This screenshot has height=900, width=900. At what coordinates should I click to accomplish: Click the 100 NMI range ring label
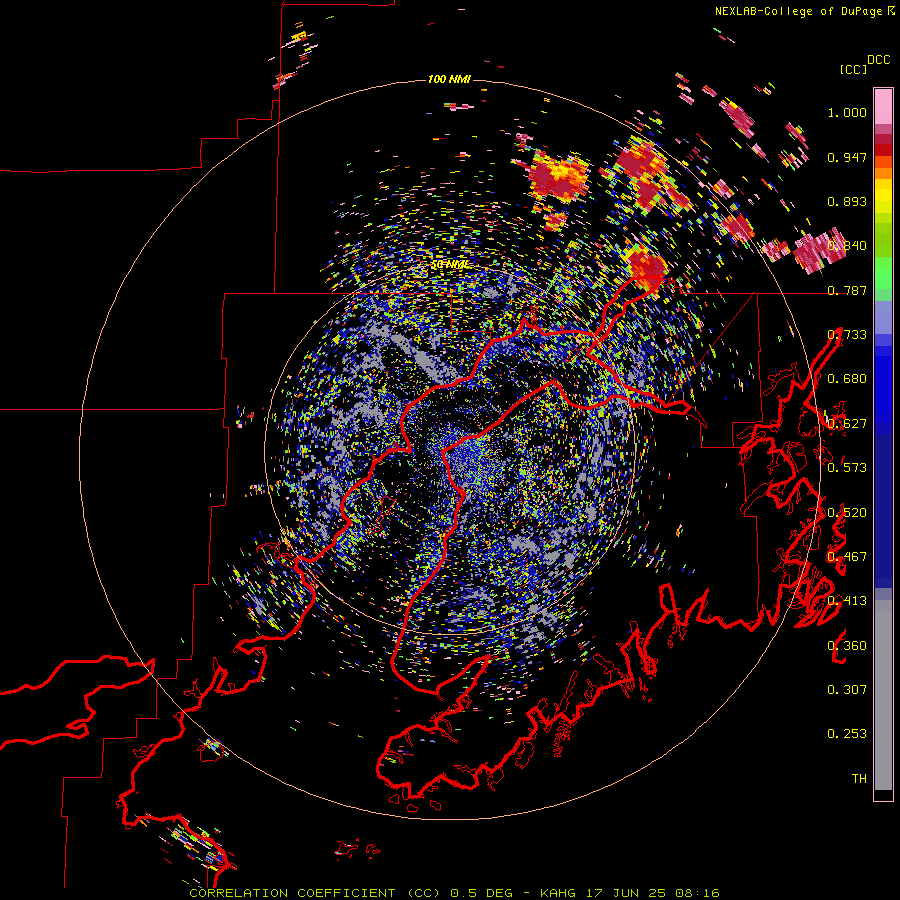[449, 79]
